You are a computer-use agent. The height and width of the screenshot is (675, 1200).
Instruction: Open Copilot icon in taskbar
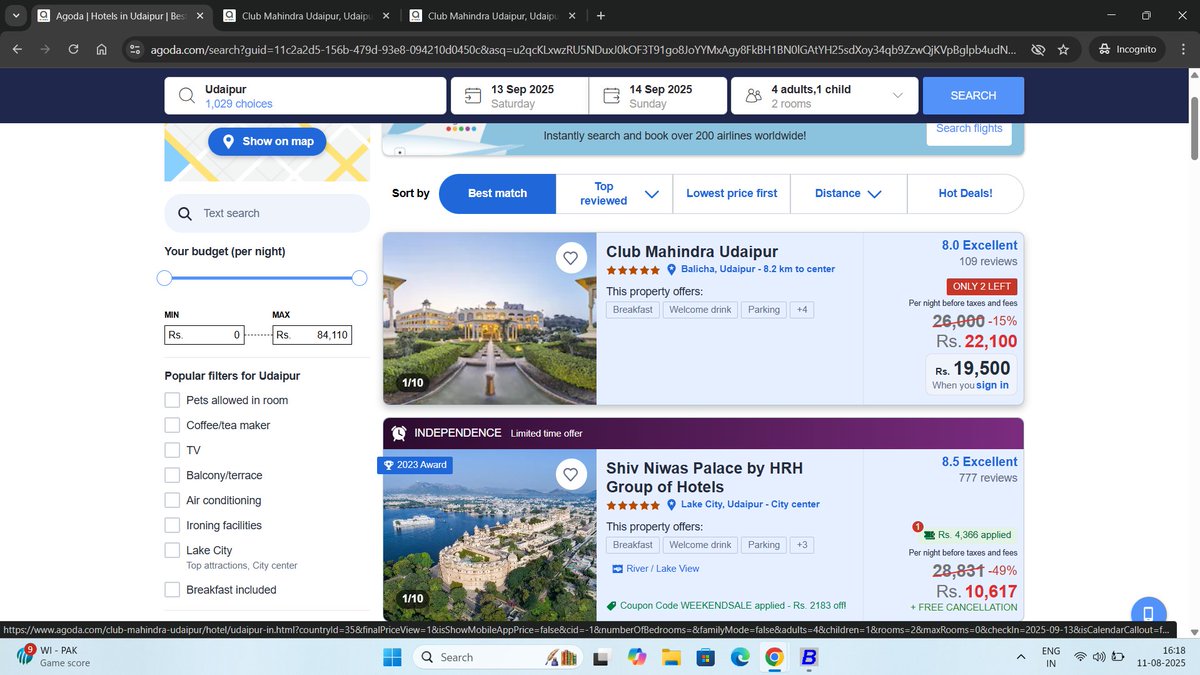[636, 657]
